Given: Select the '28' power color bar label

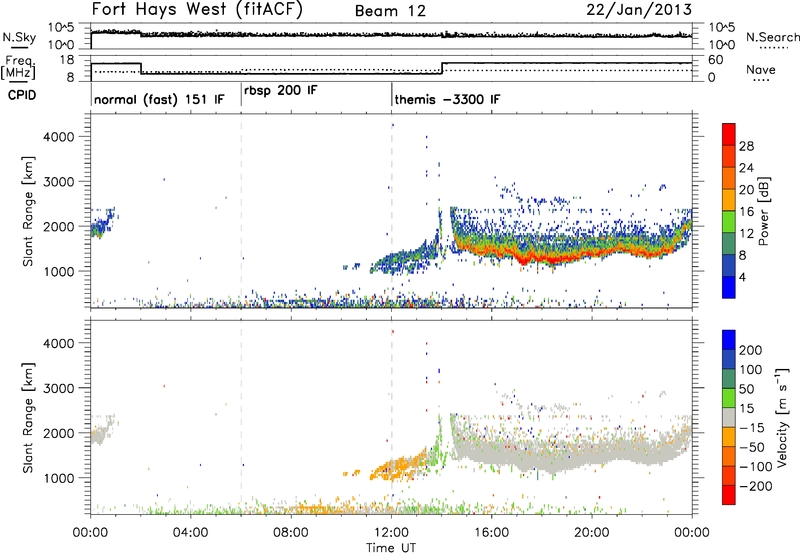Looking at the screenshot, I should (x=746, y=146).
